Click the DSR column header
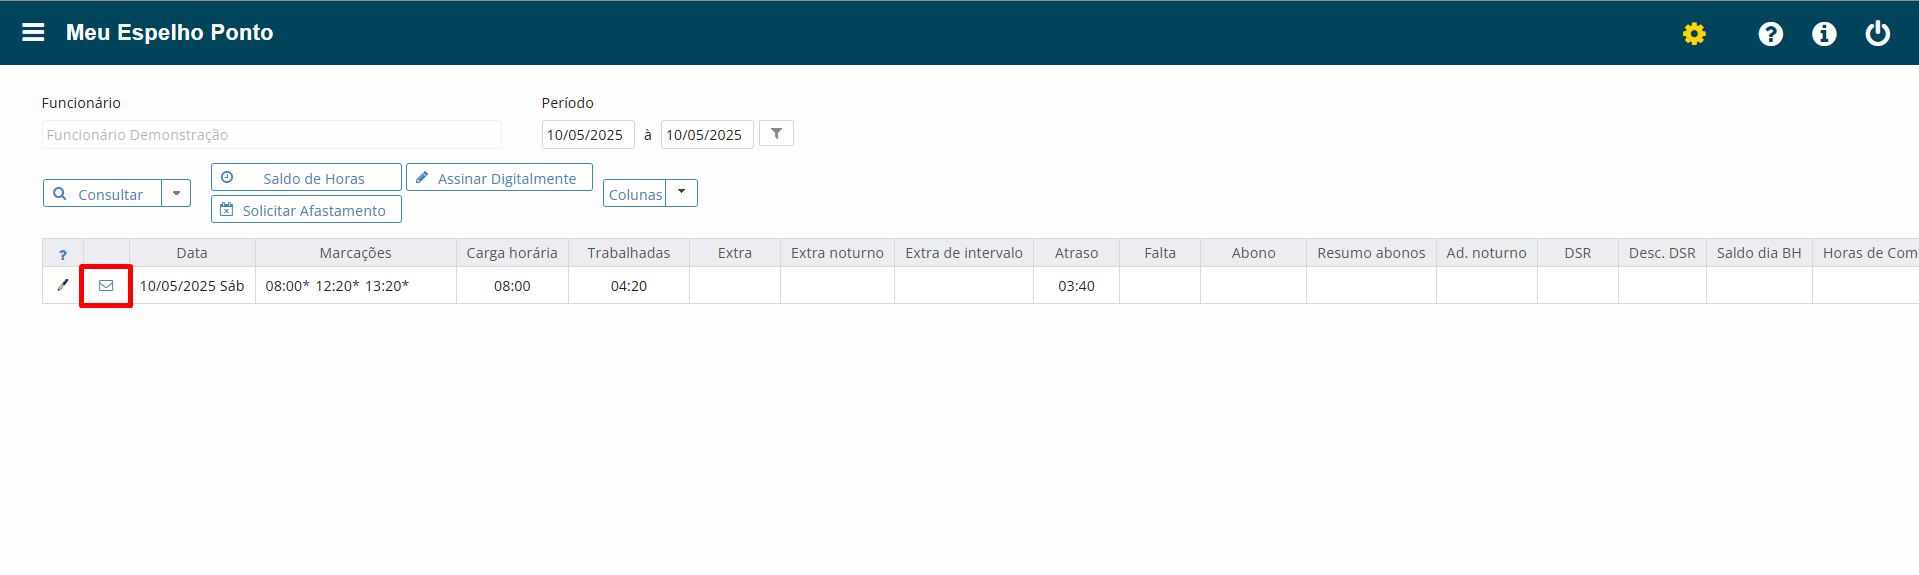Screen dimensions: 1919x575 click(x=1578, y=253)
